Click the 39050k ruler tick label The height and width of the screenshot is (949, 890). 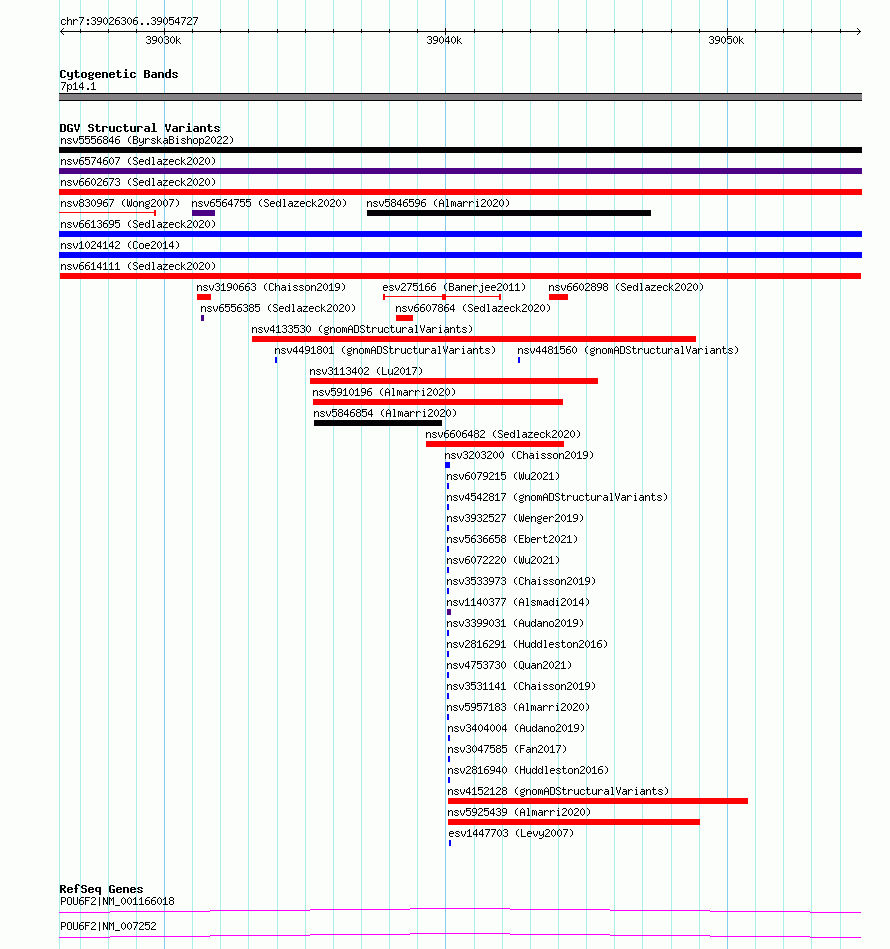pos(726,41)
